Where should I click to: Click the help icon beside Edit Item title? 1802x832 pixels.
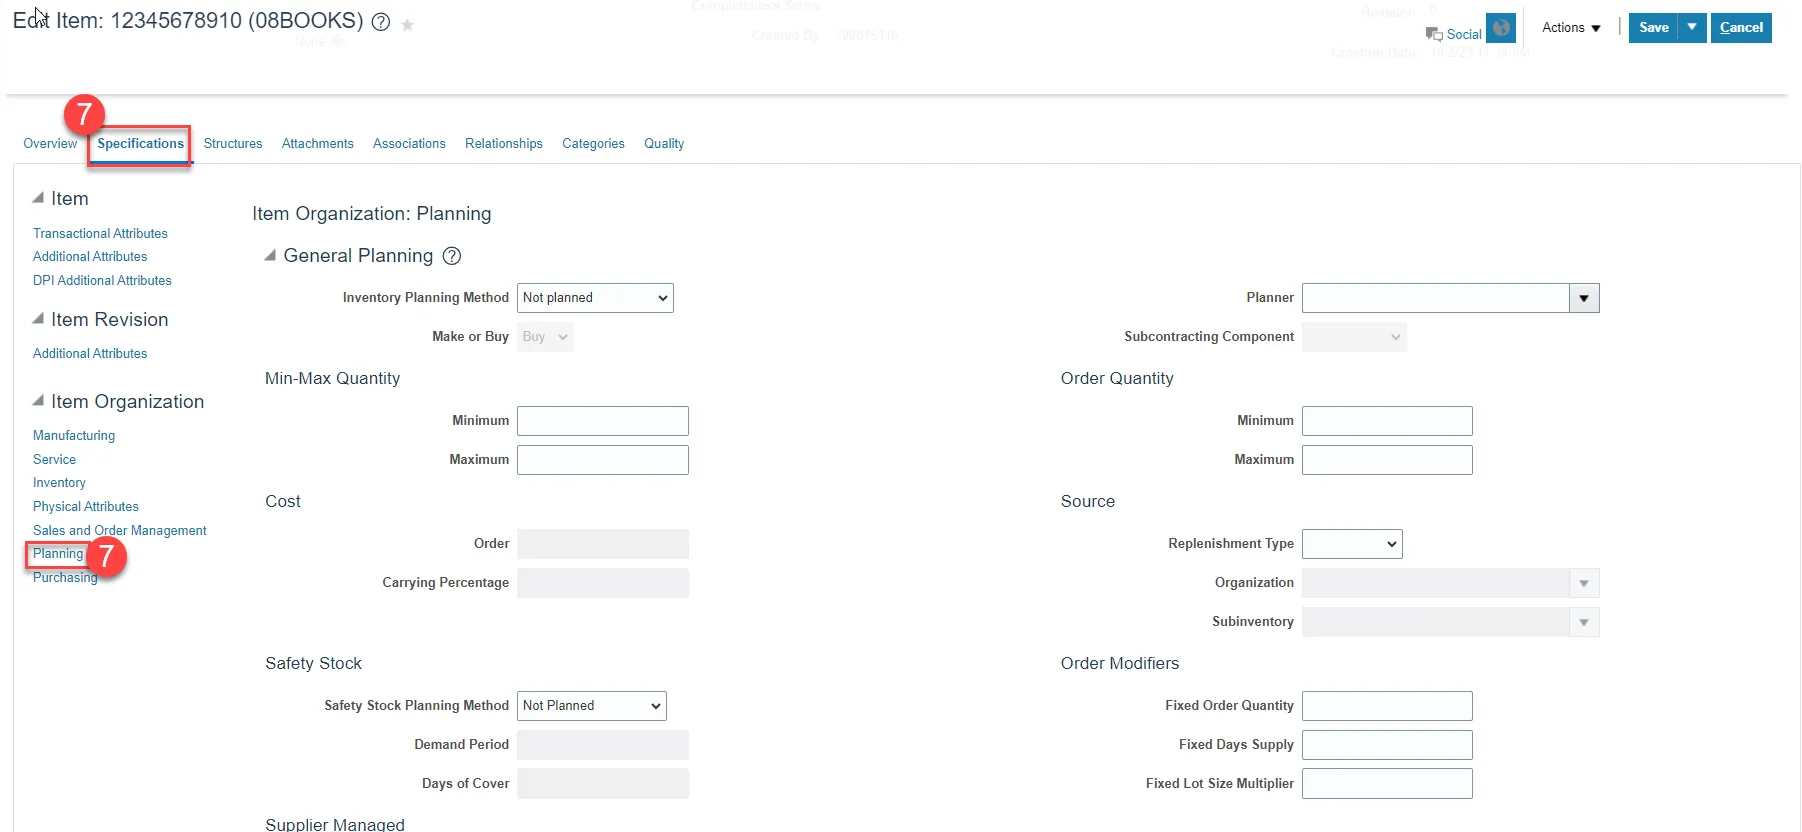coord(381,22)
